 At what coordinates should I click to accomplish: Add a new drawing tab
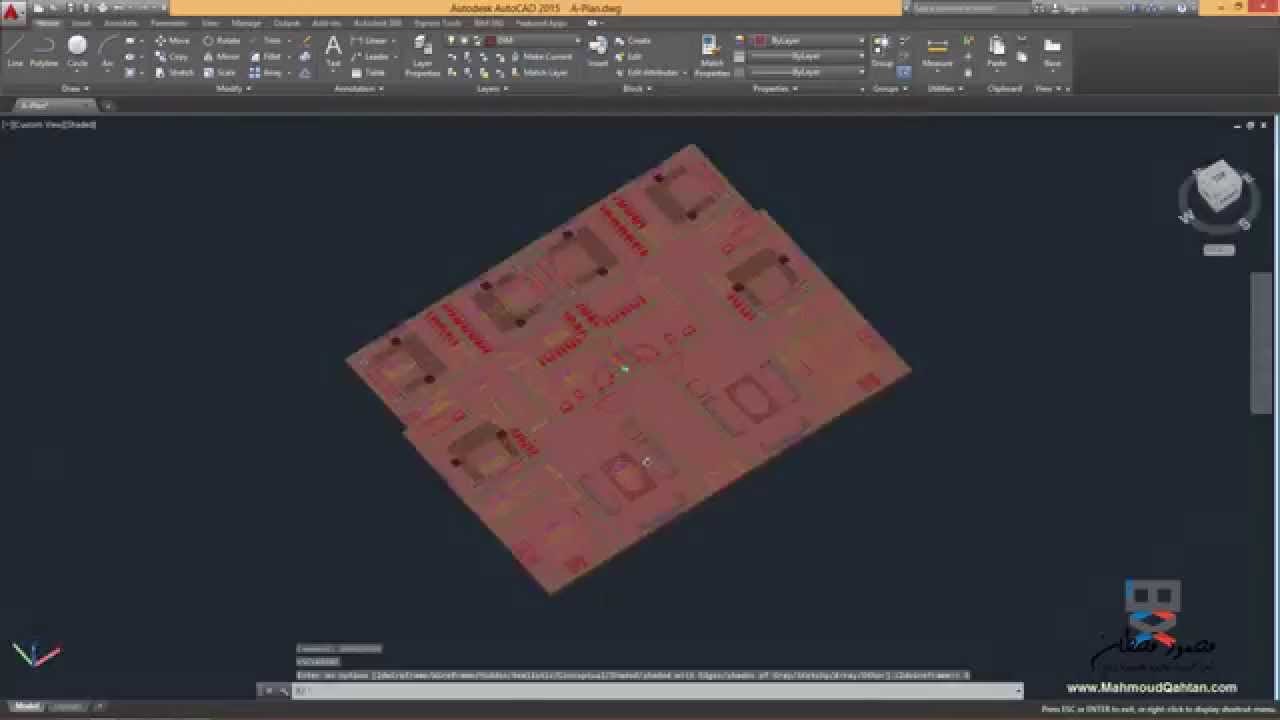tap(108, 105)
